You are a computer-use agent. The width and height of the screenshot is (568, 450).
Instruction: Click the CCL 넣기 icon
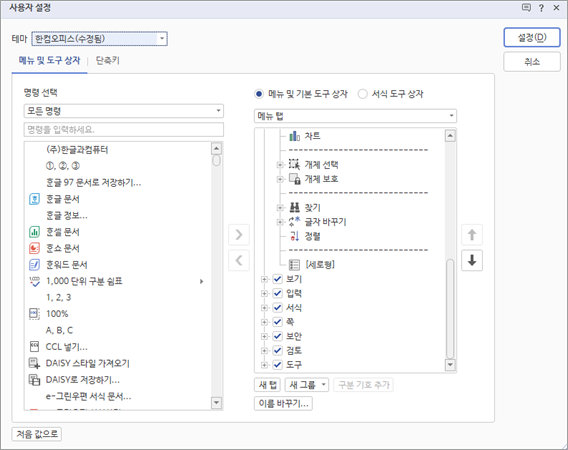click(34, 347)
